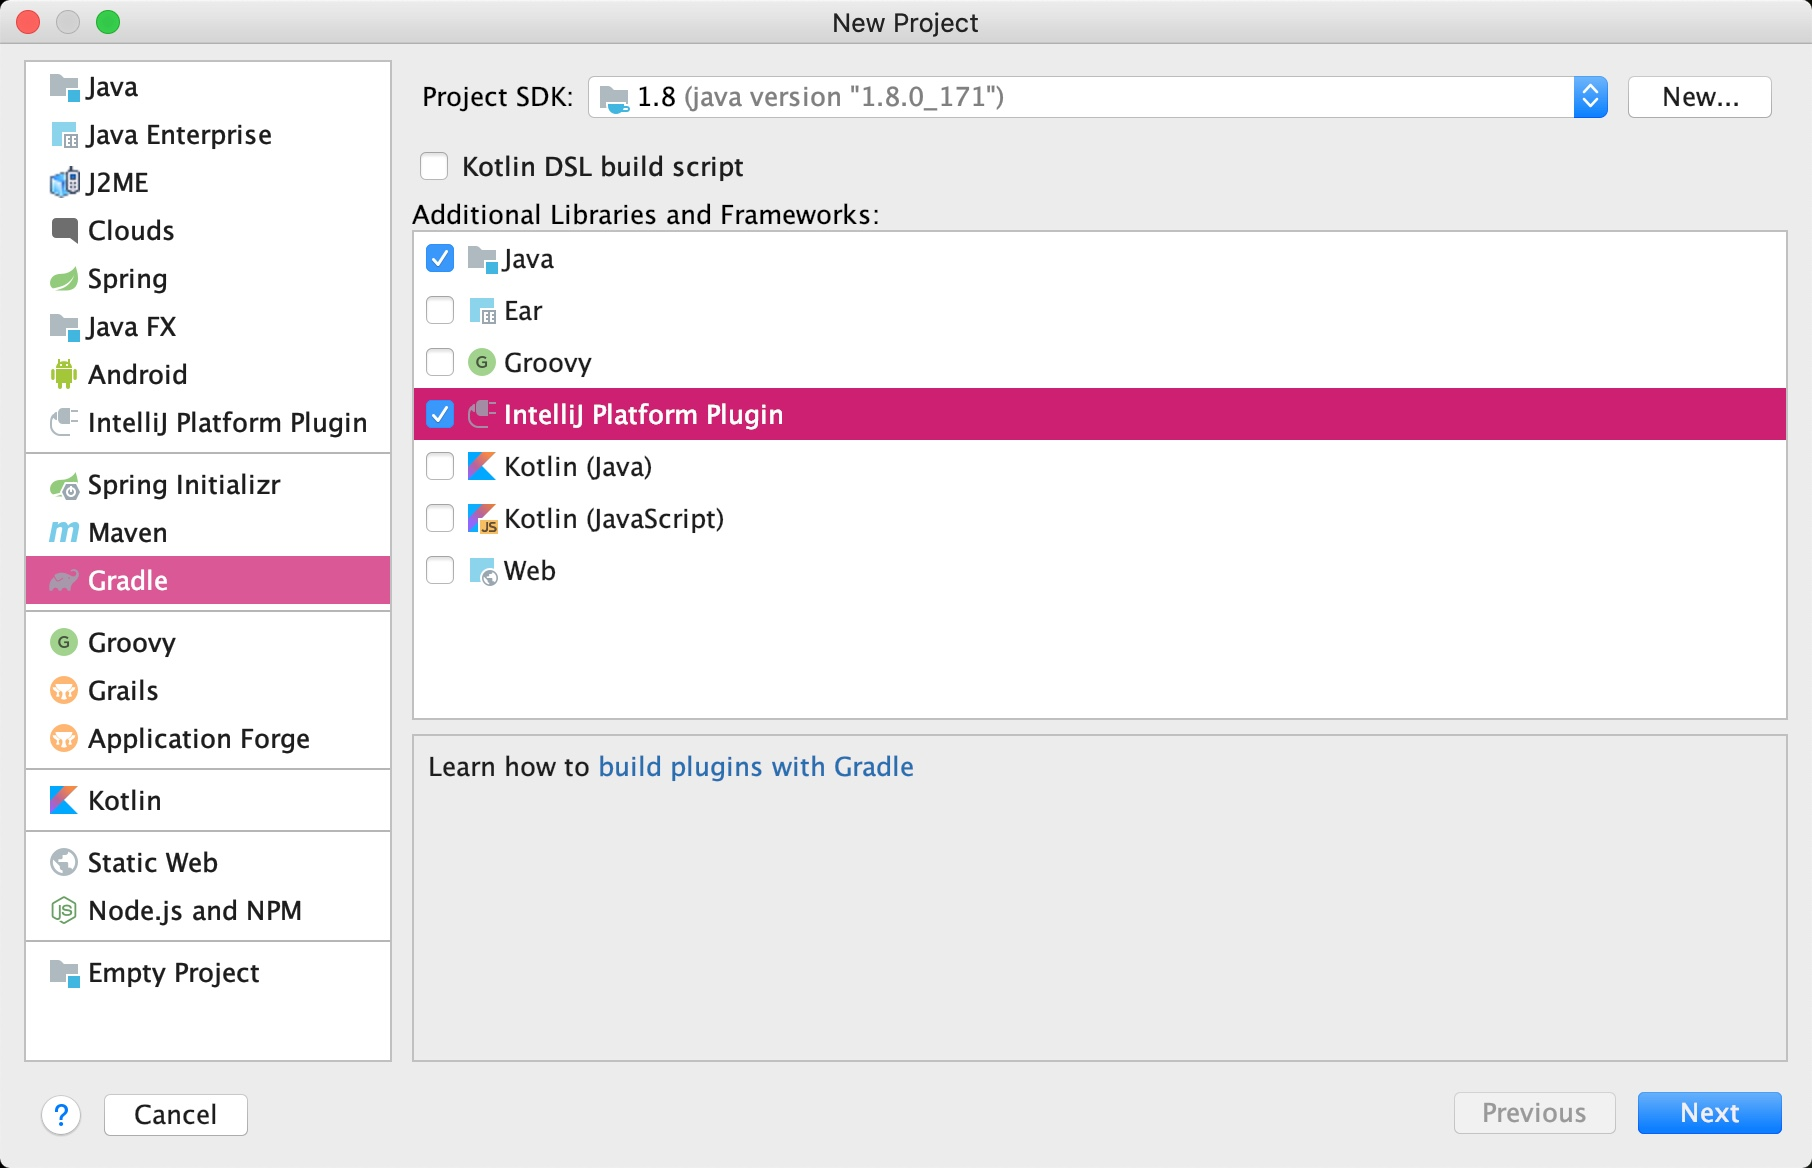Check the Kotlin (JavaScript) checkbox
1812x1168 pixels.
tap(440, 518)
